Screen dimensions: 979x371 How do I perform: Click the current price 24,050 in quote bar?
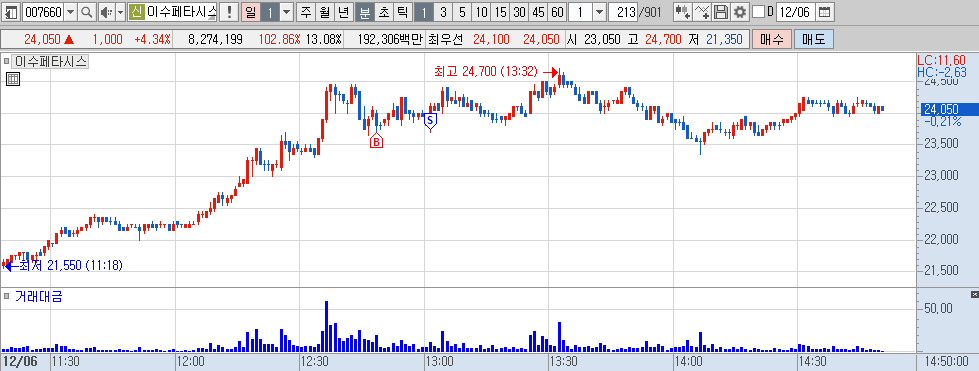point(42,39)
